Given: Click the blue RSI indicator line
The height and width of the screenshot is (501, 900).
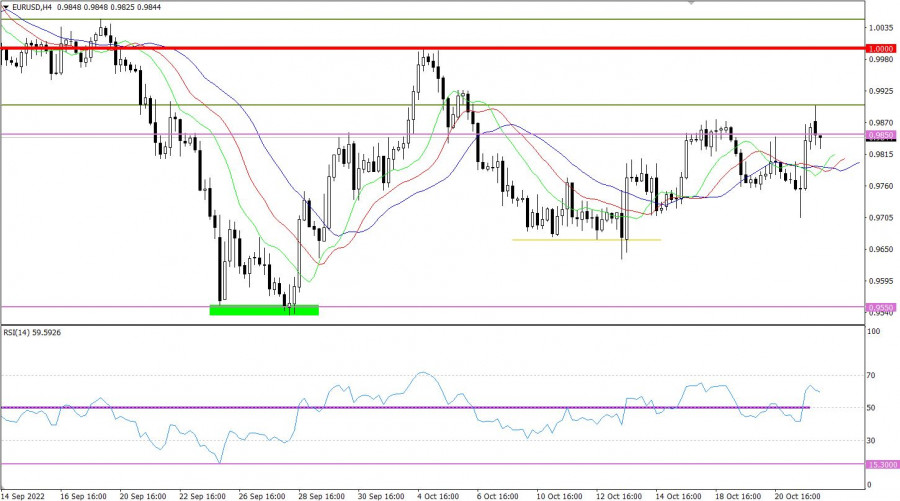Looking at the screenshot, I should (x=422, y=373).
